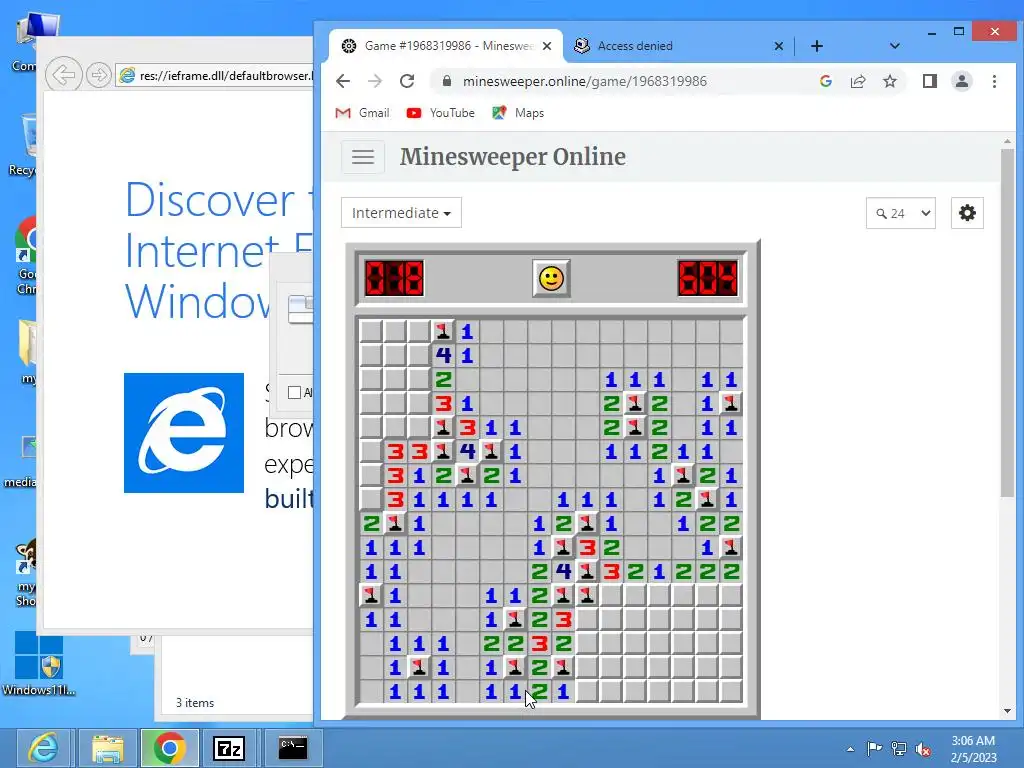Click the Minesweeper Online title link
1024x768 pixels.
[x=513, y=157]
